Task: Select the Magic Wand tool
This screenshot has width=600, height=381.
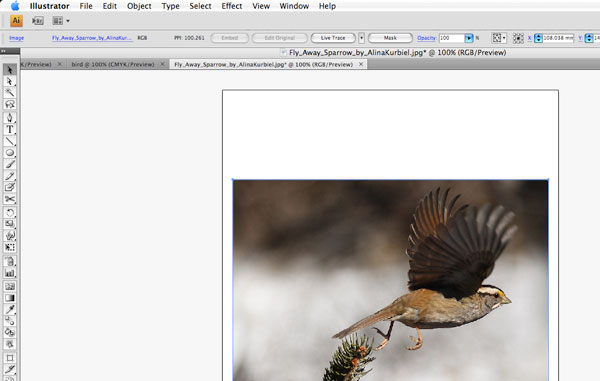Action: (x=10, y=93)
